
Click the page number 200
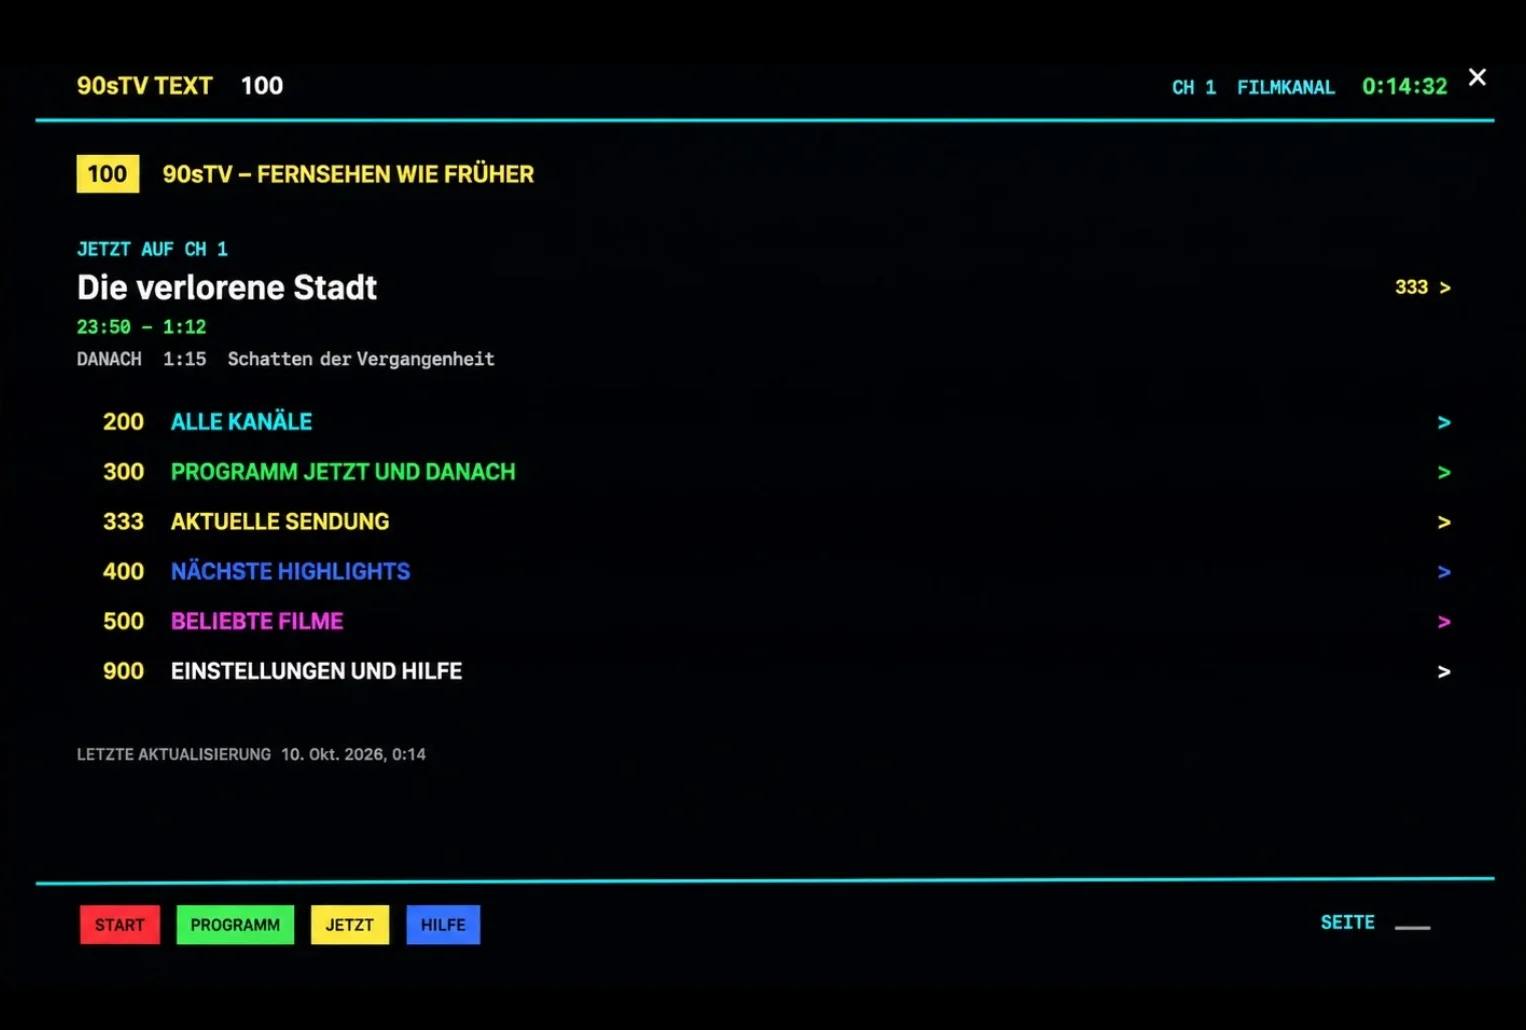[x=123, y=422]
